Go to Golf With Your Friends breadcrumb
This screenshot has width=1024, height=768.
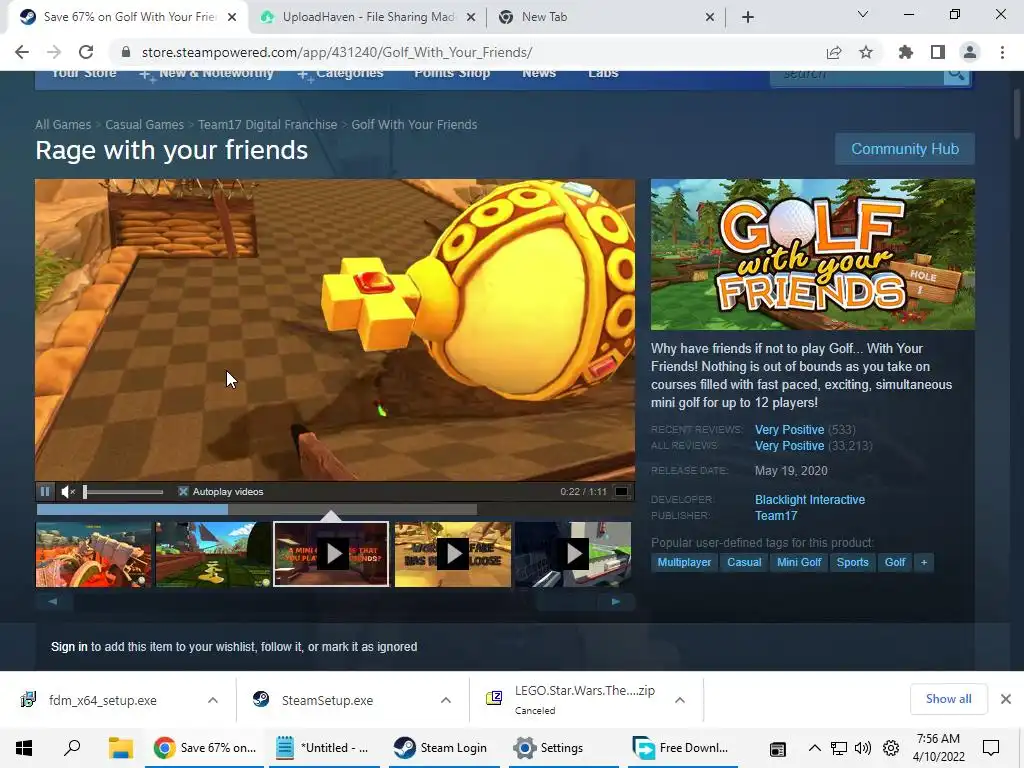[x=414, y=125]
